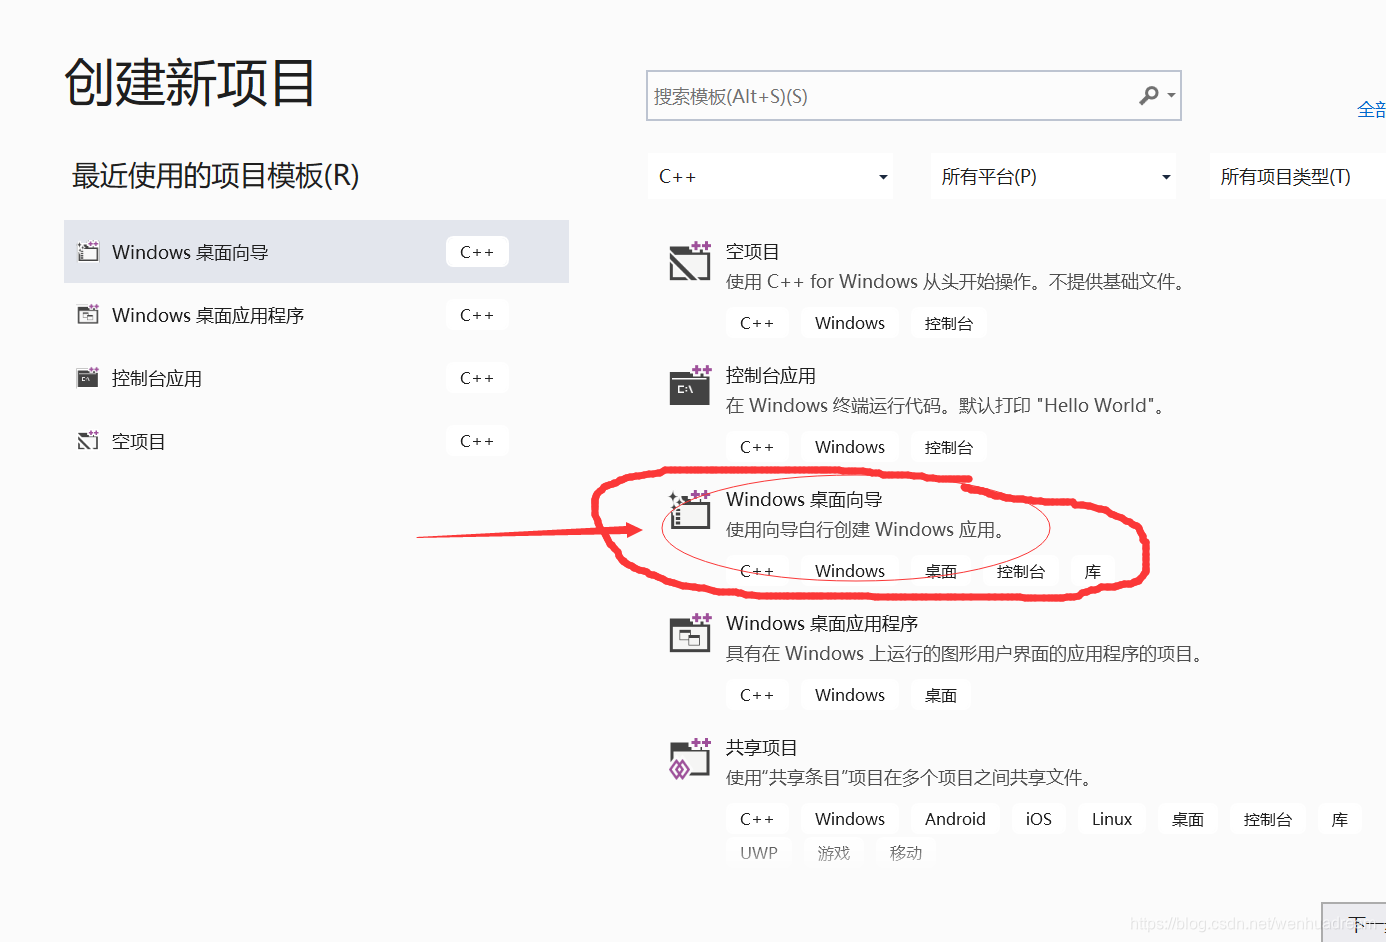Click 桌面 tag under Windows 桌面向导 template
Screen dimensions: 1386x942
[x=941, y=571]
